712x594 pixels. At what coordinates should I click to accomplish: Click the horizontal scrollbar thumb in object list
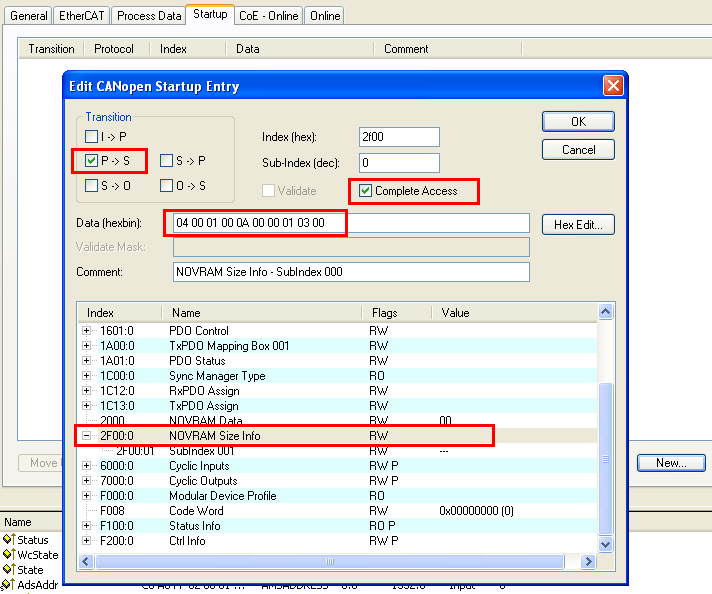point(330,561)
